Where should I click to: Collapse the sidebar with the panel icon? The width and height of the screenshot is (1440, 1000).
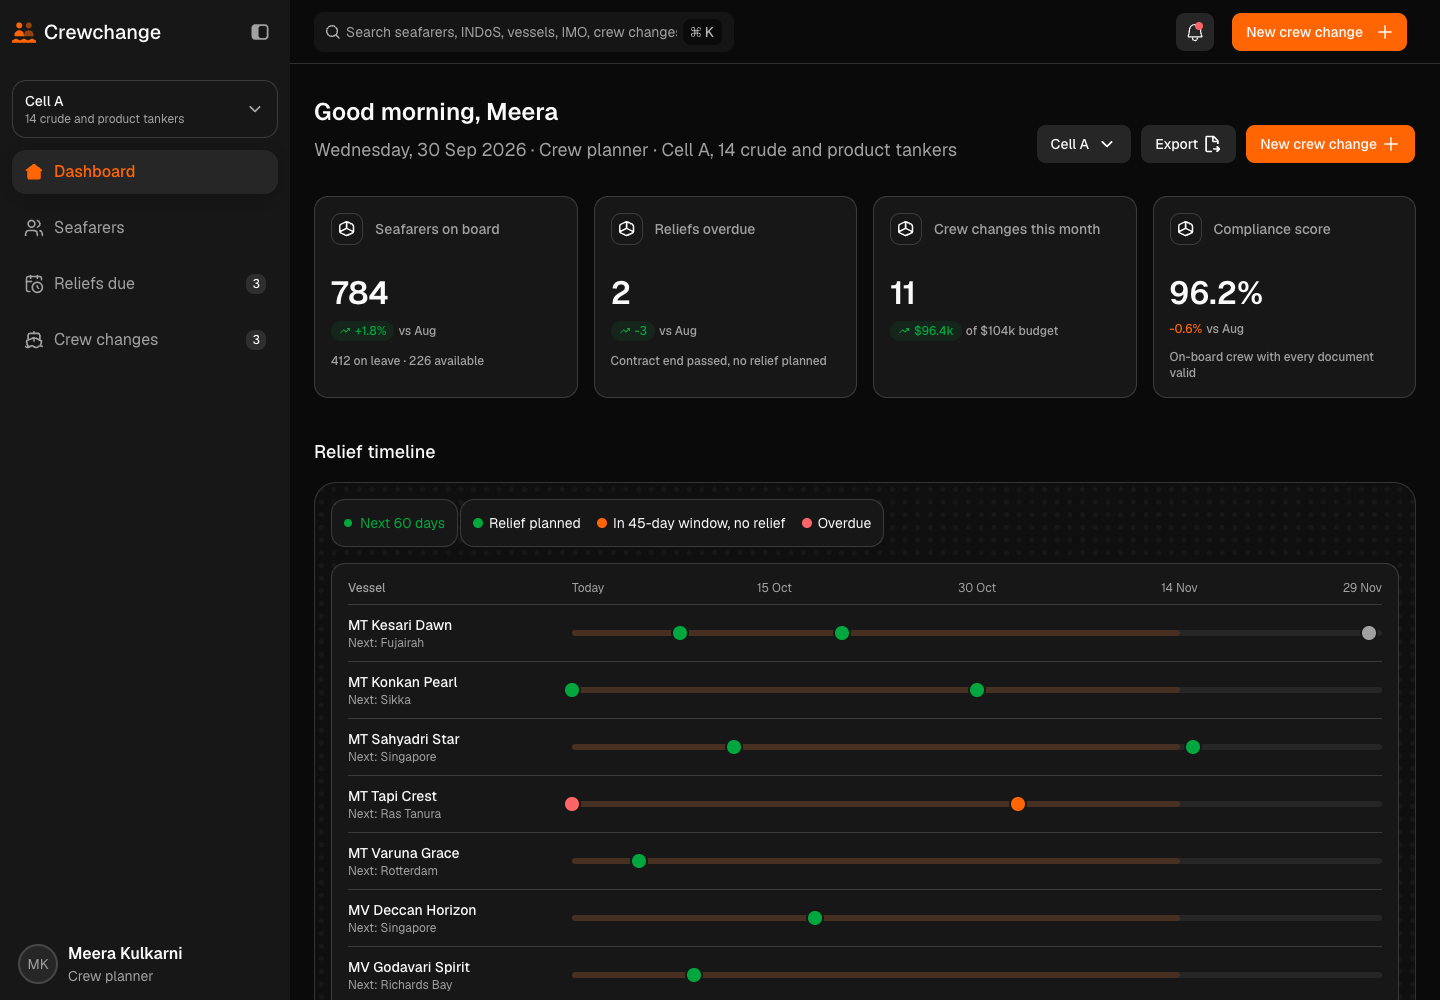tap(260, 32)
